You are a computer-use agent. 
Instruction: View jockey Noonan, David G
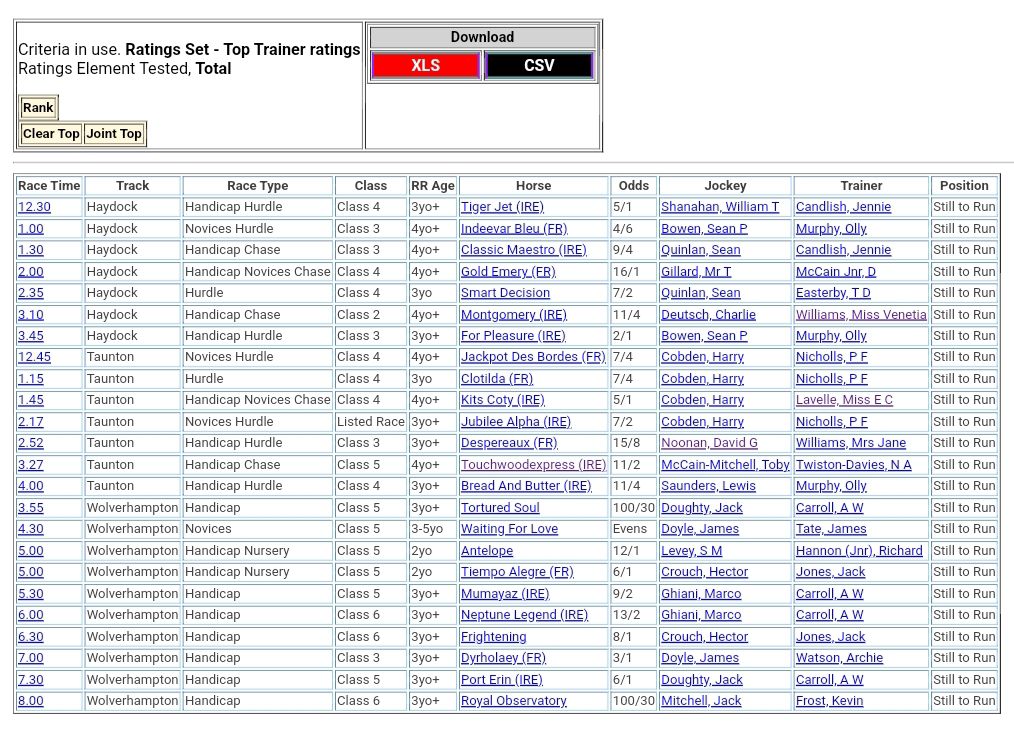[709, 443]
